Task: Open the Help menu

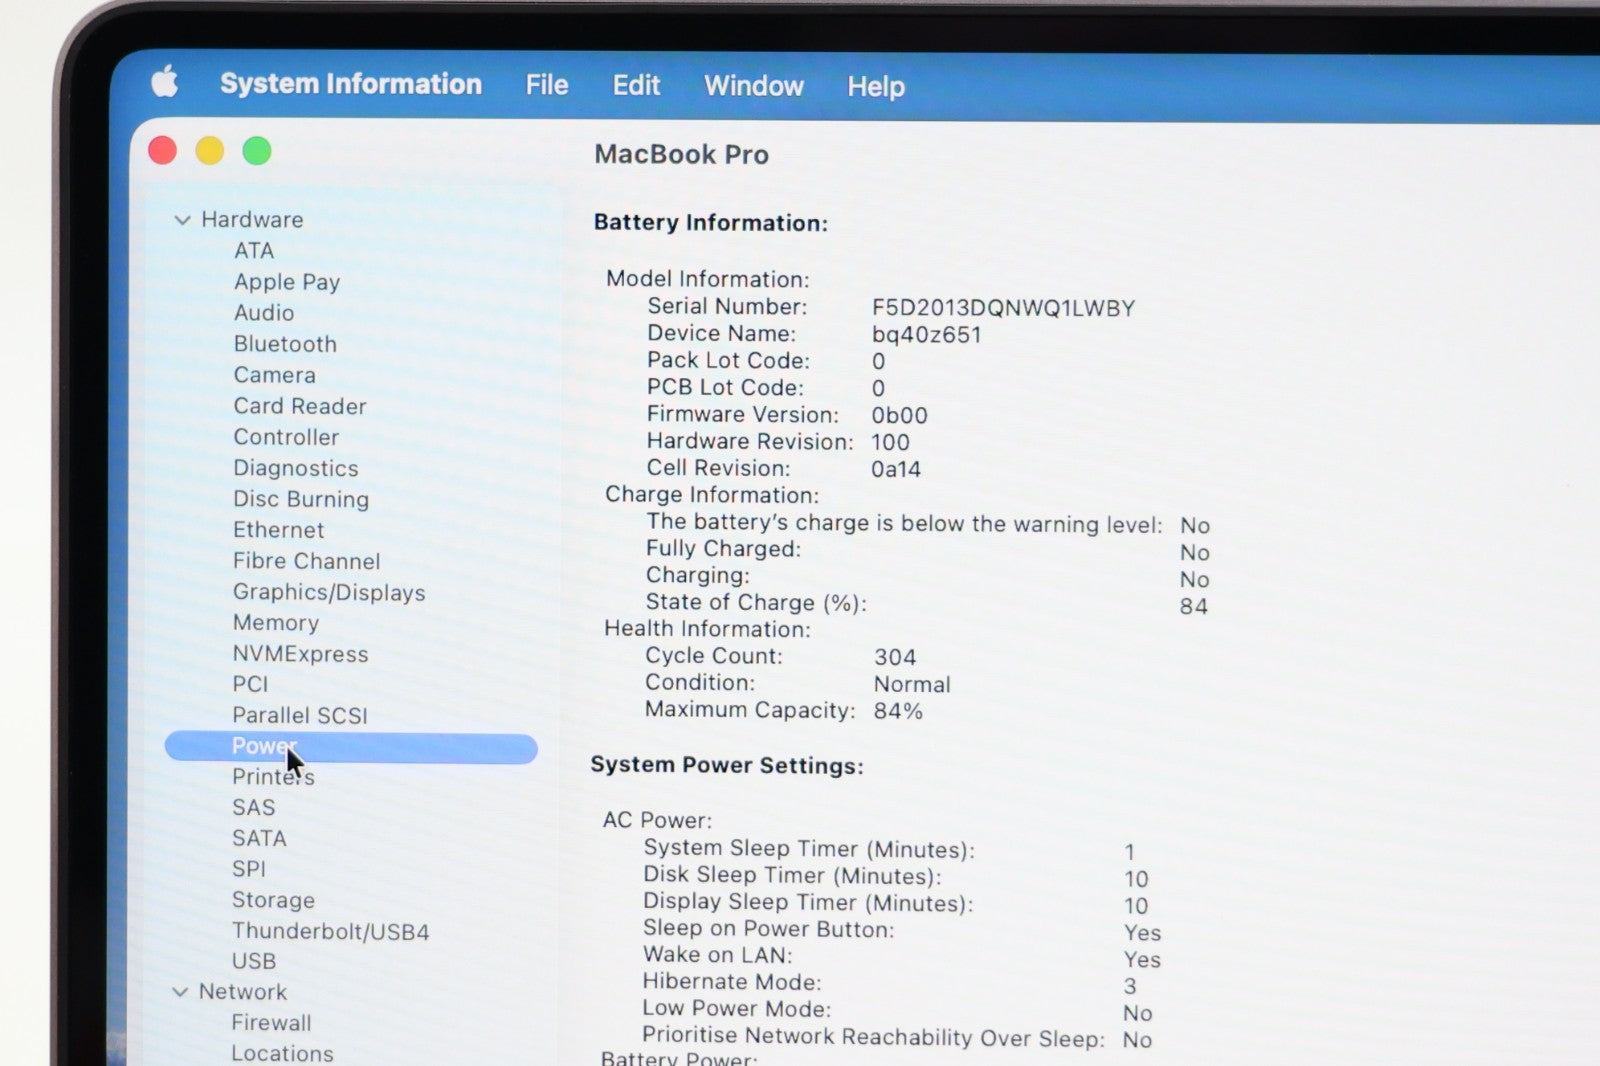Action: click(875, 87)
